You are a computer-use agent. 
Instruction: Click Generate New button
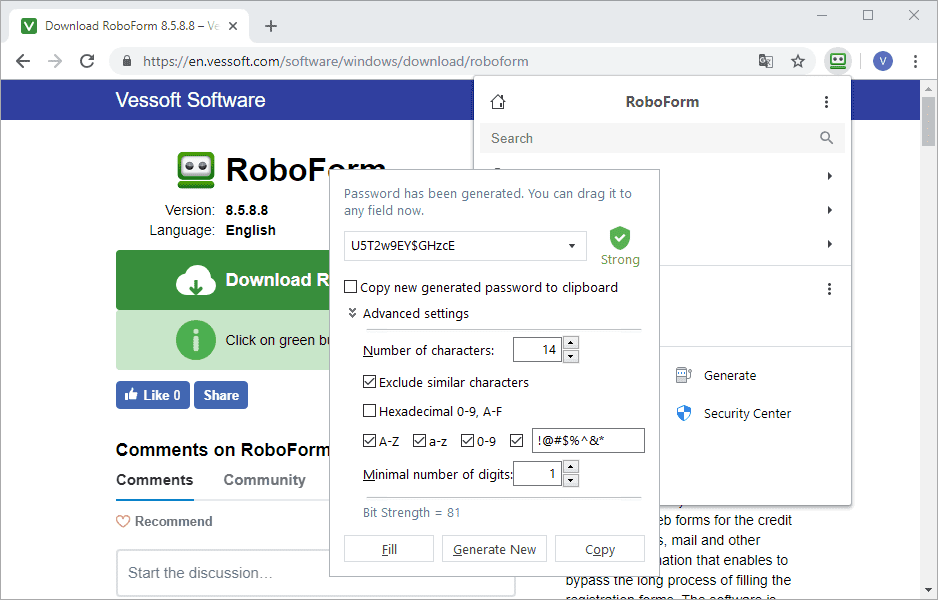[494, 549]
